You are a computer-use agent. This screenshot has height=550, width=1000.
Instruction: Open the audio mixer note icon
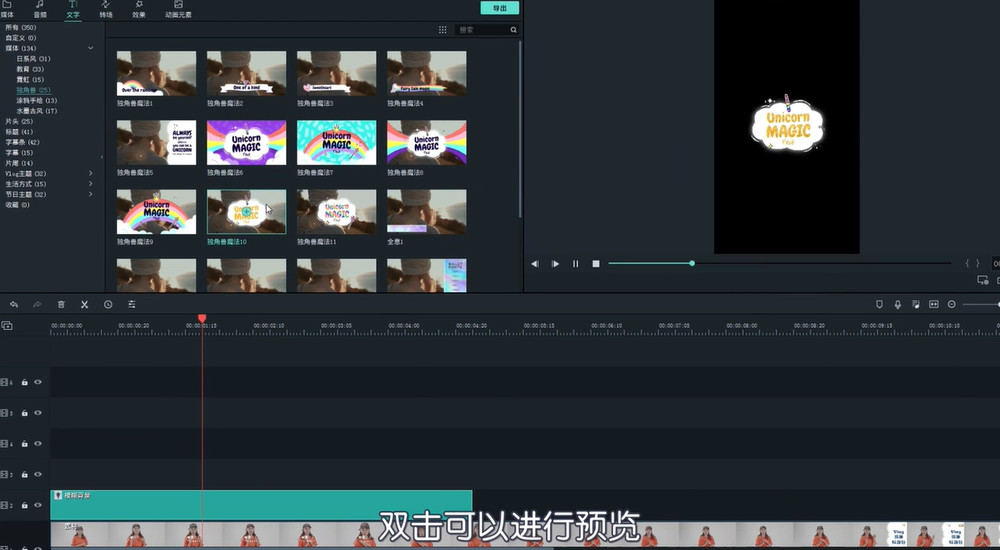pyautogui.click(x=916, y=305)
